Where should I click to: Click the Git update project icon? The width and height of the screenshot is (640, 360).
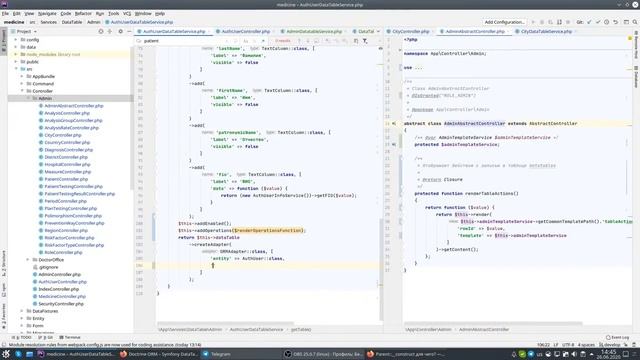coord(589,22)
